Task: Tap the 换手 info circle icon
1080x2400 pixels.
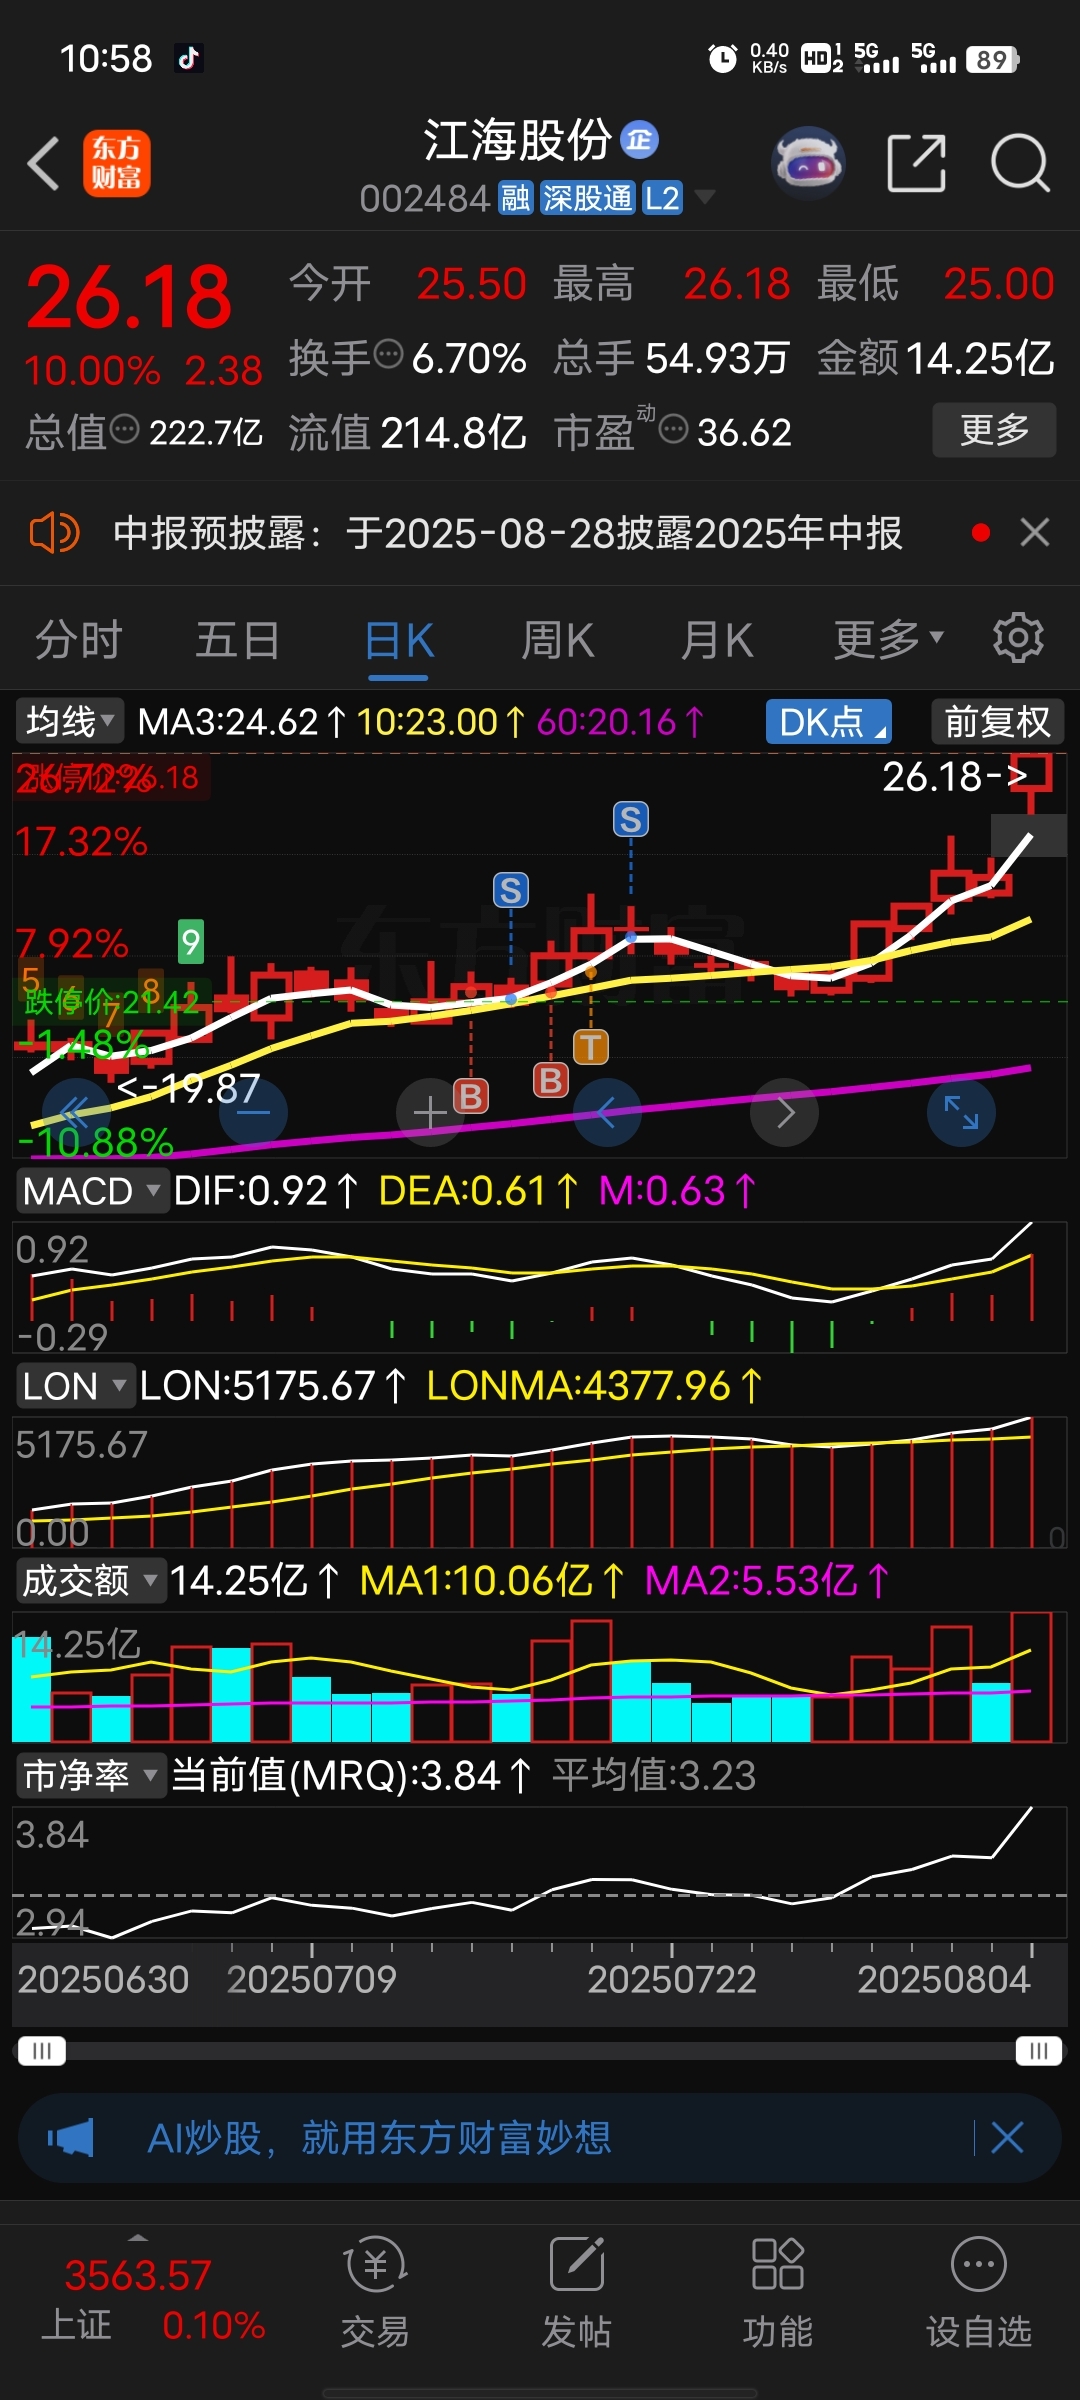Action: [388, 354]
